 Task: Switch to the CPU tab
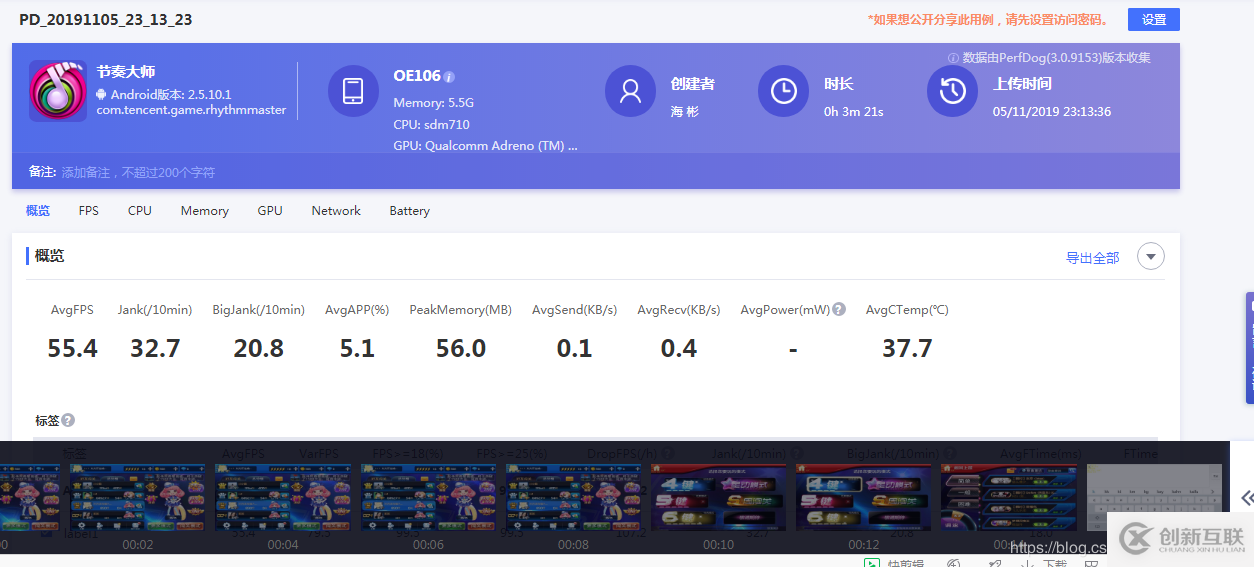click(140, 211)
